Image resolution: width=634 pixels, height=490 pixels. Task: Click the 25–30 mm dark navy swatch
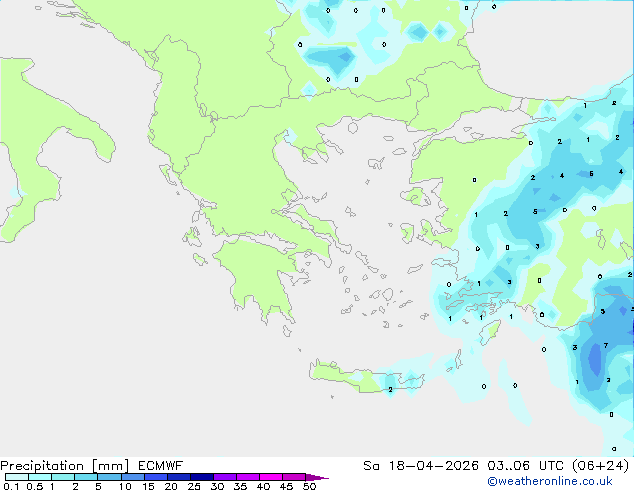pyautogui.click(x=201, y=477)
